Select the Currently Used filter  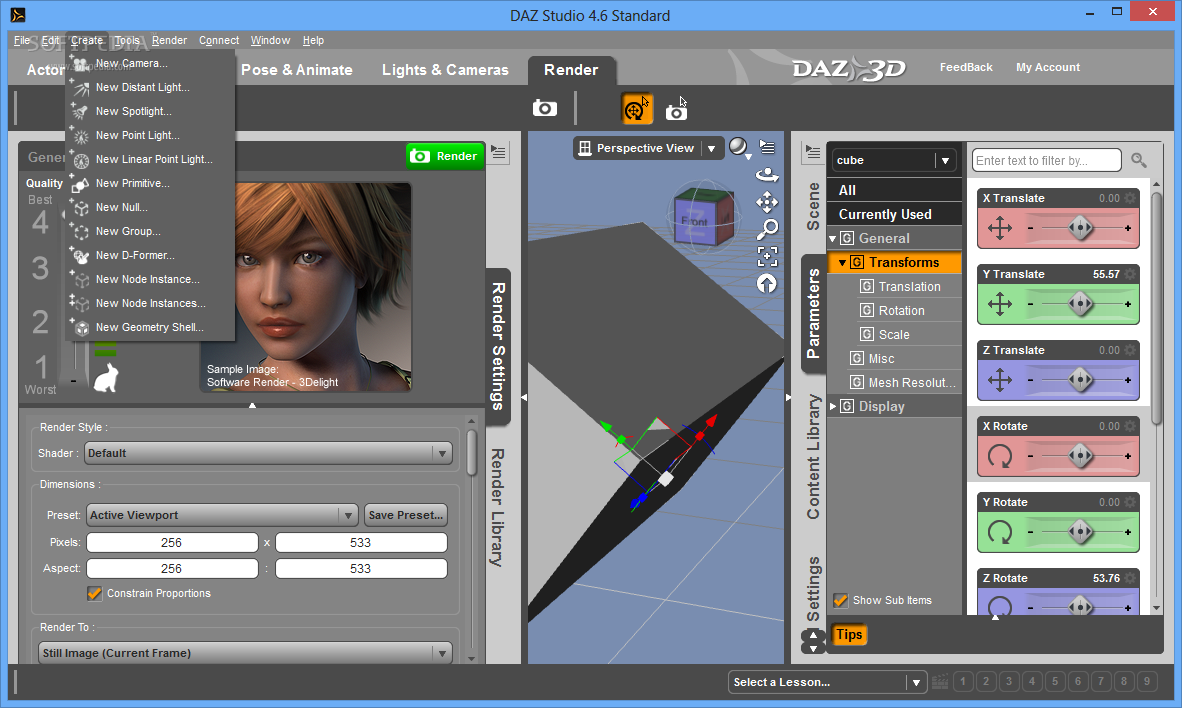pyautogui.click(x=894, y=214)
